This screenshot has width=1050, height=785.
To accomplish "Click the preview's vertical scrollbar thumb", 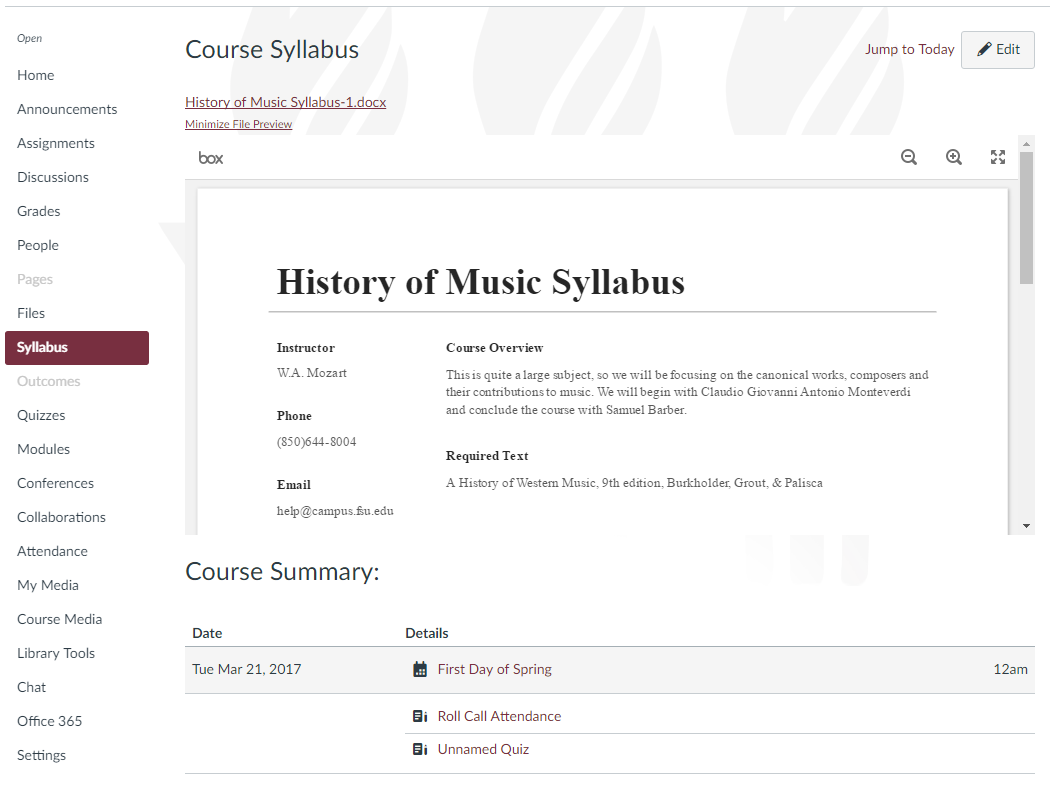I will 1027,218.
